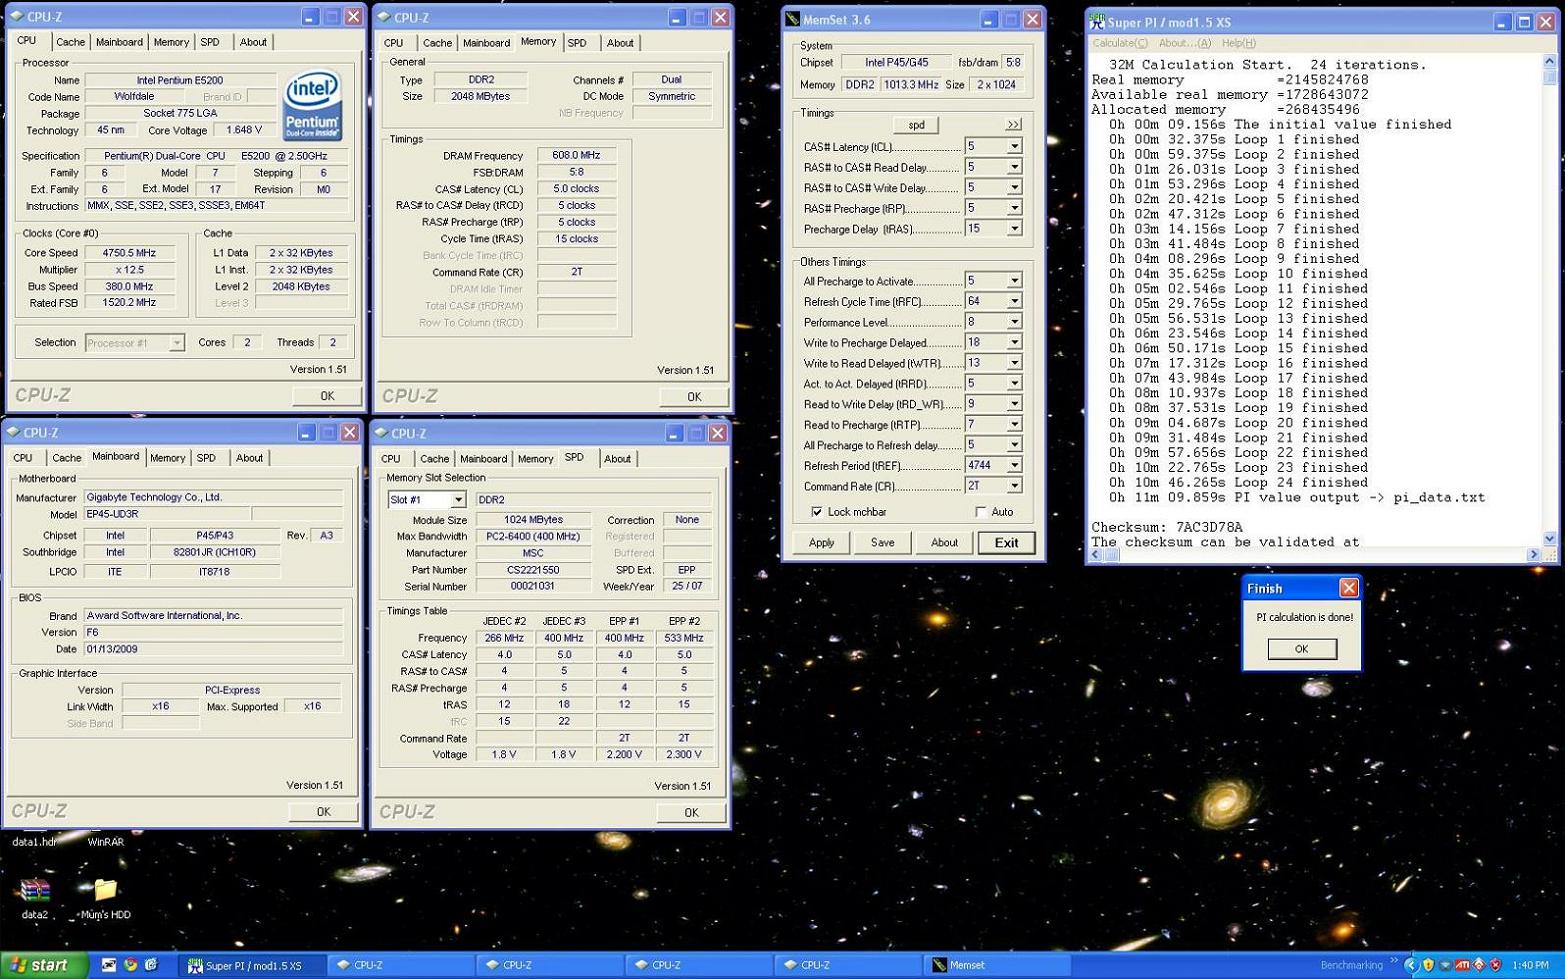Click the Intel Pentium logo in CPU-Z

pos(312,105)
